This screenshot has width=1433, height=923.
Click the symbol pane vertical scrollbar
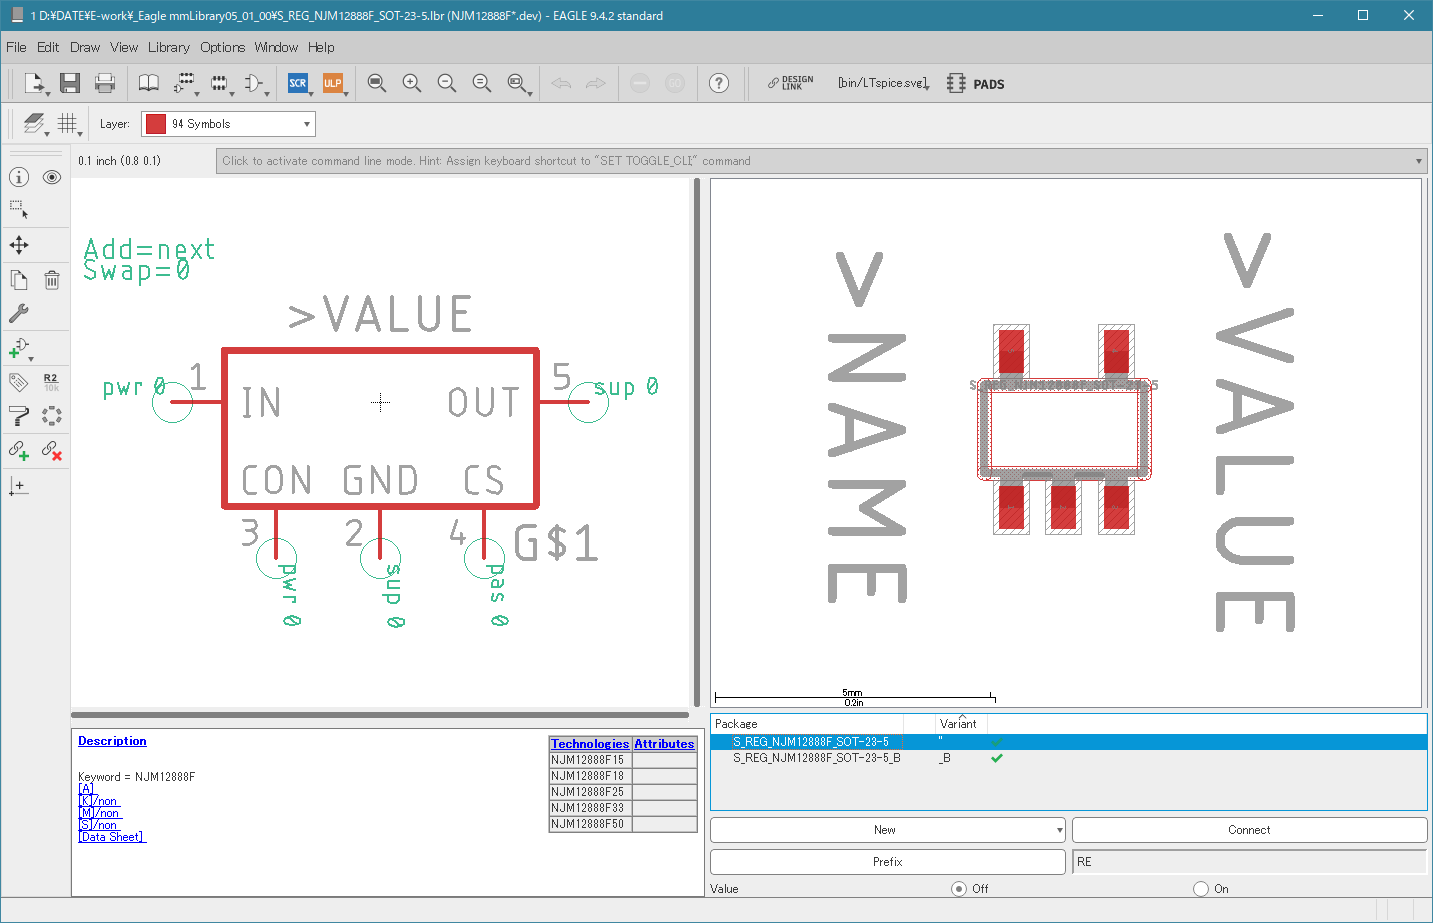697,443
